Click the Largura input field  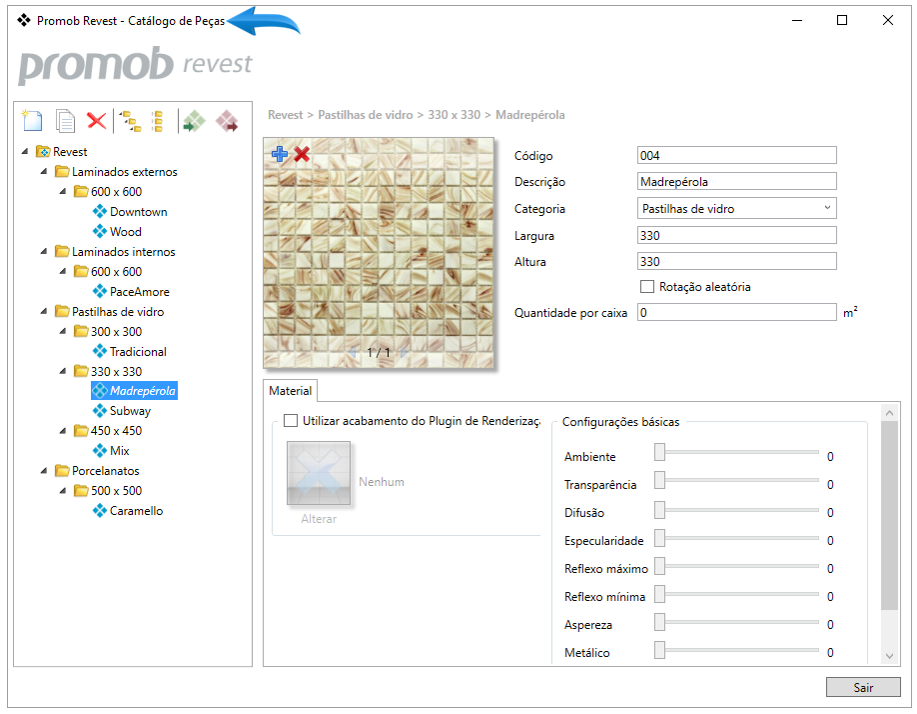pos(736,235)
